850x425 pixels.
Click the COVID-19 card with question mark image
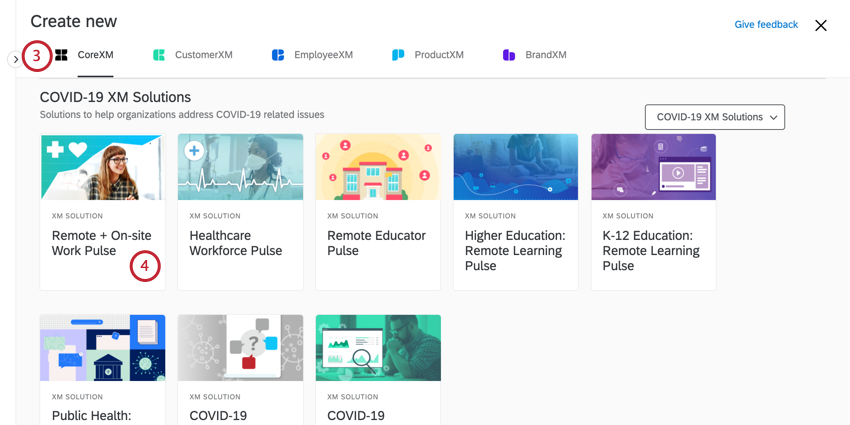[240, 370]
